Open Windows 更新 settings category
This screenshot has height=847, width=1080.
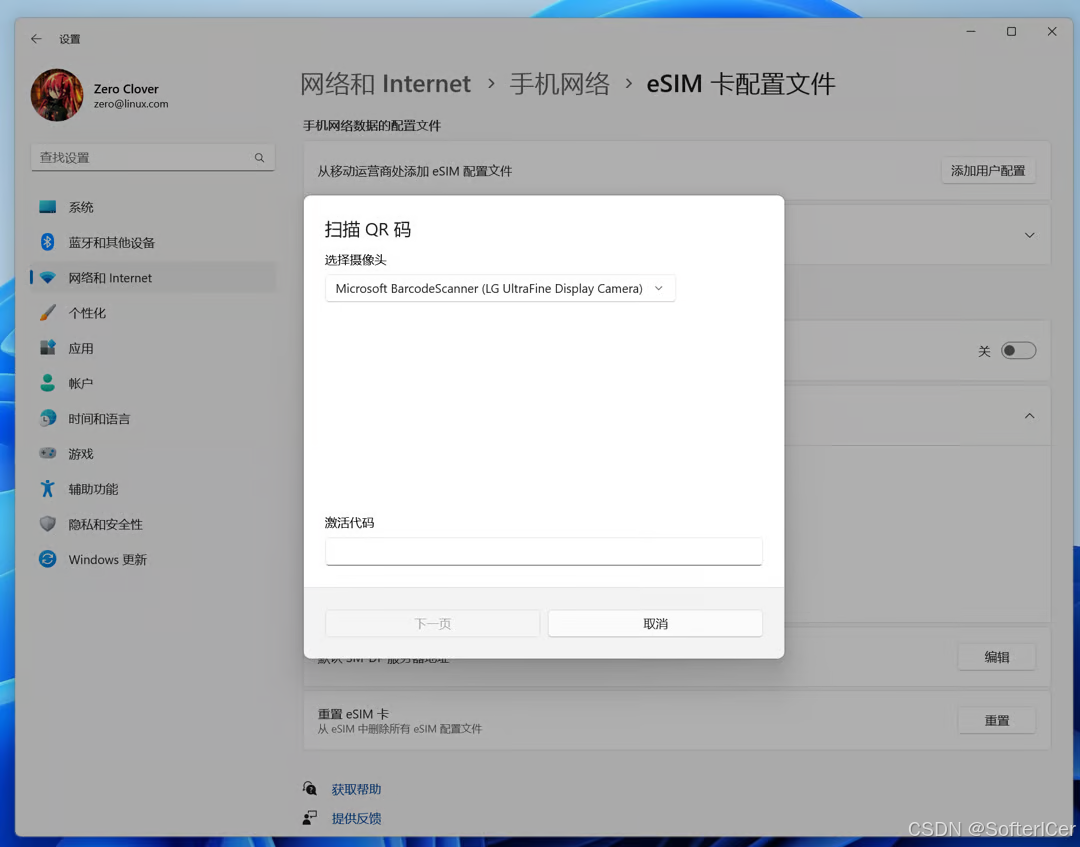(153, 559)
